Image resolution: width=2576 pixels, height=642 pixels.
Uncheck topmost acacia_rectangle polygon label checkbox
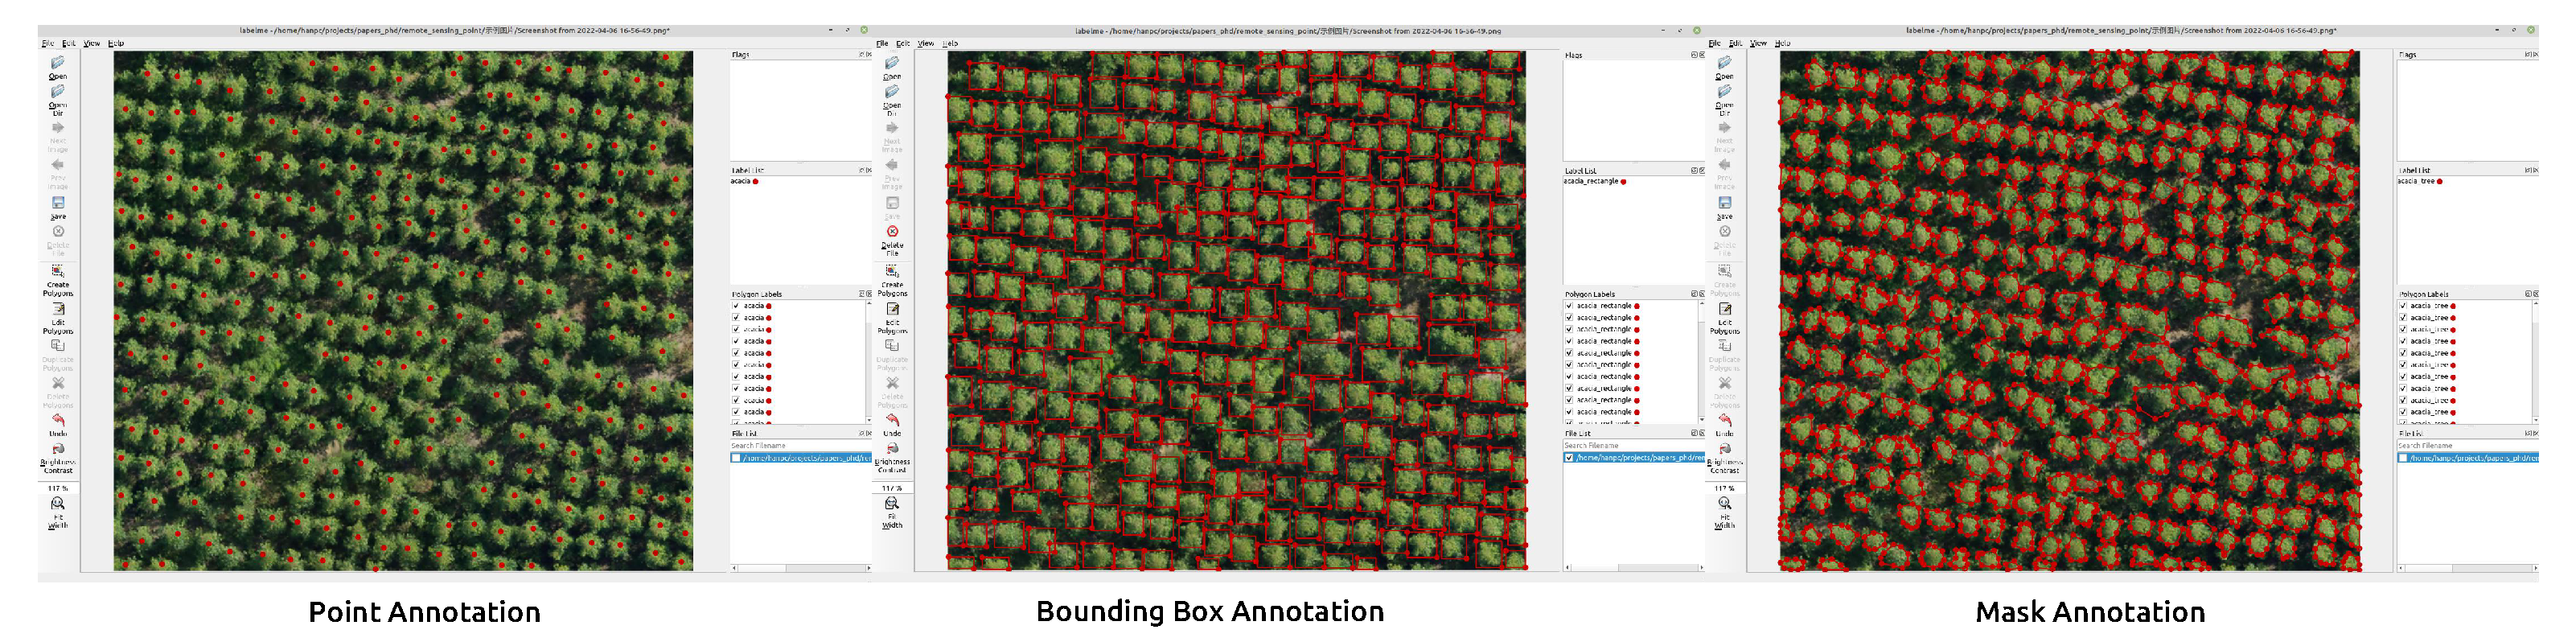pyautogui.click(x=1569, y=306)
